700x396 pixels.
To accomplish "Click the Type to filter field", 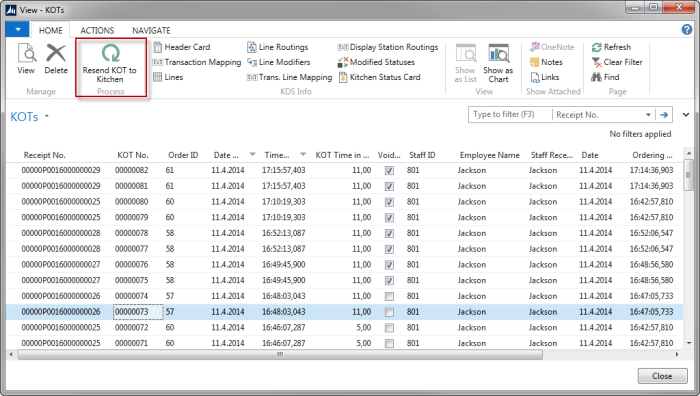I will tap(510, 115).
